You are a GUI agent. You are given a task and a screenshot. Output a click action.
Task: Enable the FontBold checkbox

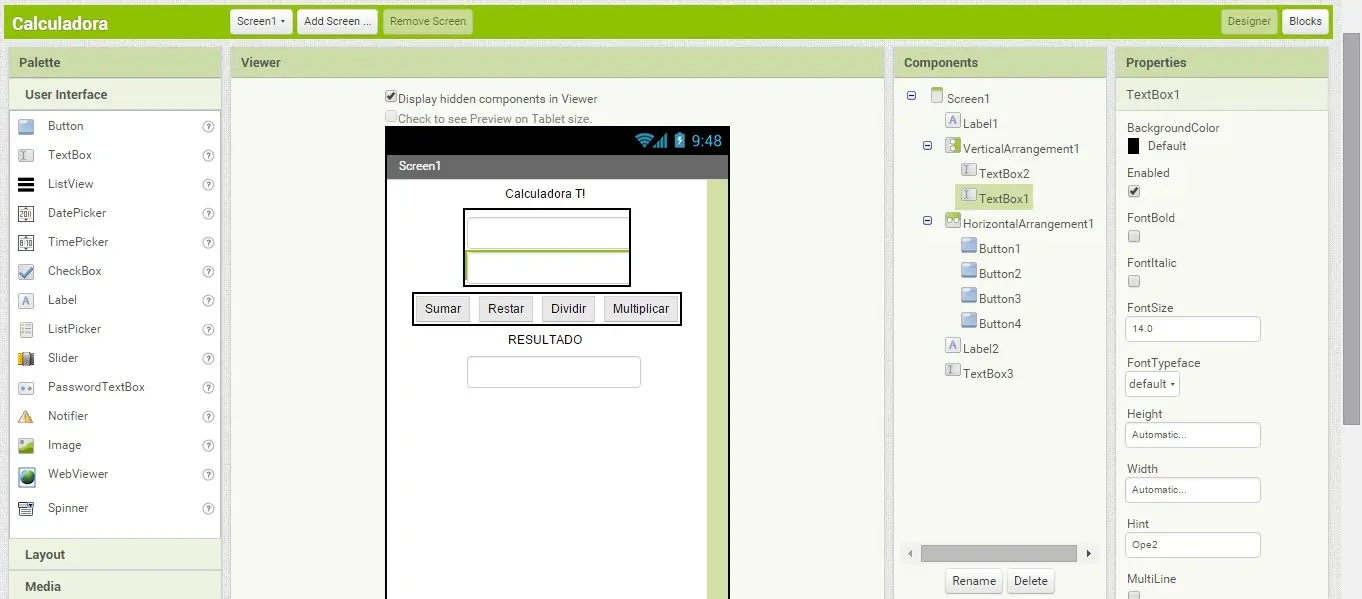pos(1134,236)
